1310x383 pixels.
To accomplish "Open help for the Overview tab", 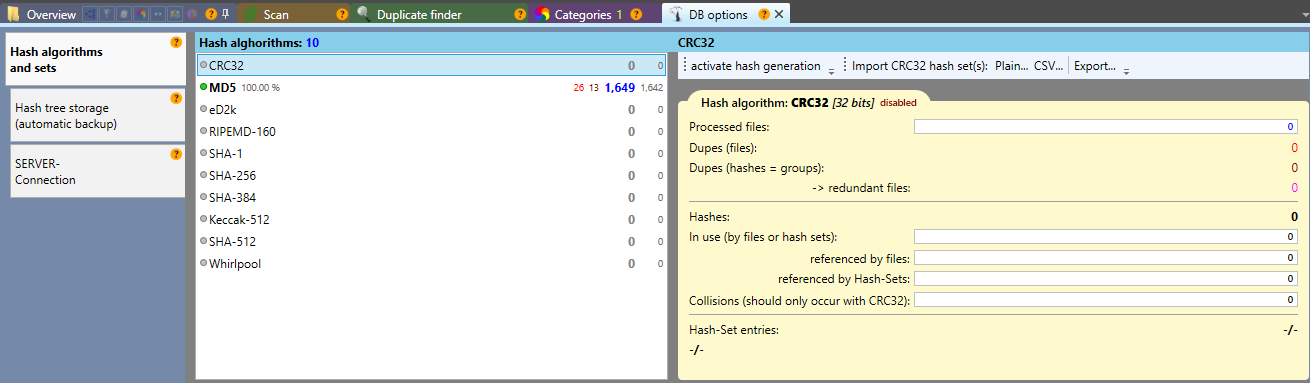I will pyautogui.click(x=210, y=15).
